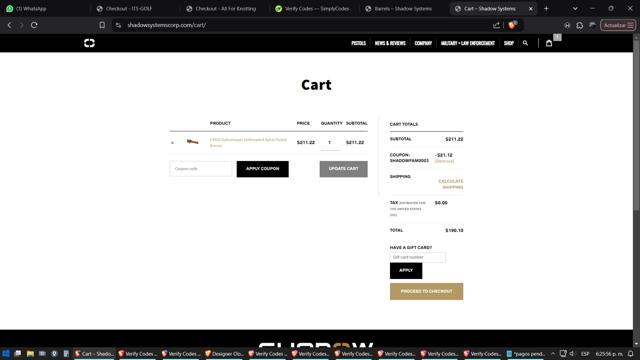
Task: Click the Coupon code input field
Action: (201, 169)
